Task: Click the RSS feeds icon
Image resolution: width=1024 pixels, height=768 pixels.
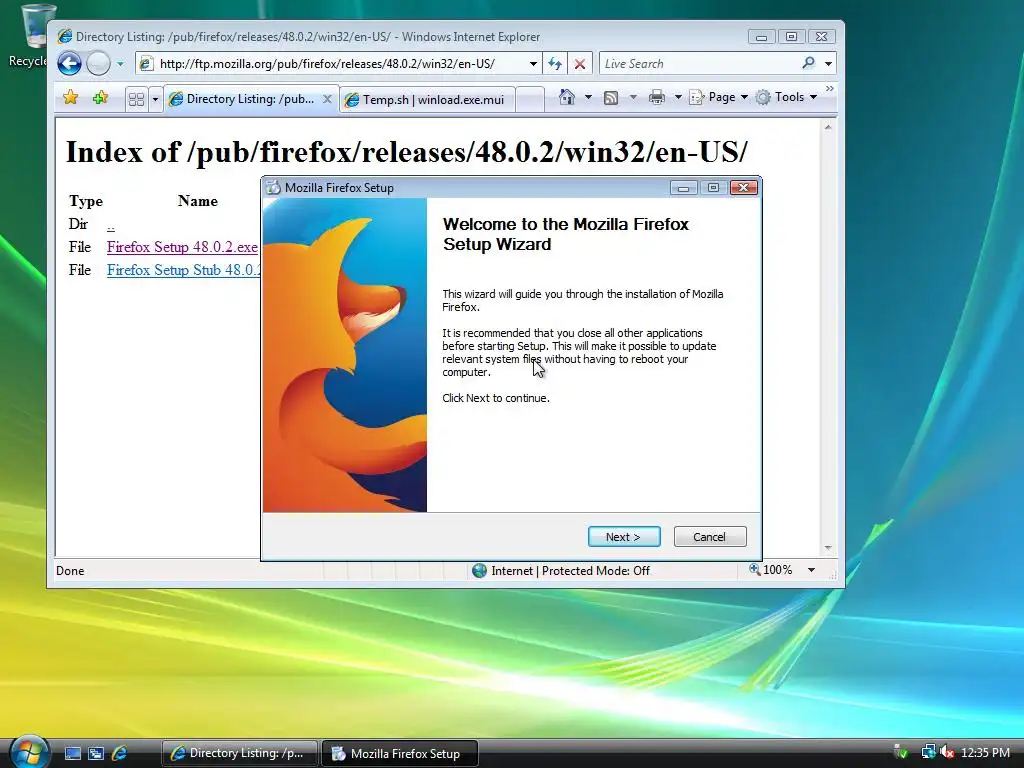Action: 611,98
